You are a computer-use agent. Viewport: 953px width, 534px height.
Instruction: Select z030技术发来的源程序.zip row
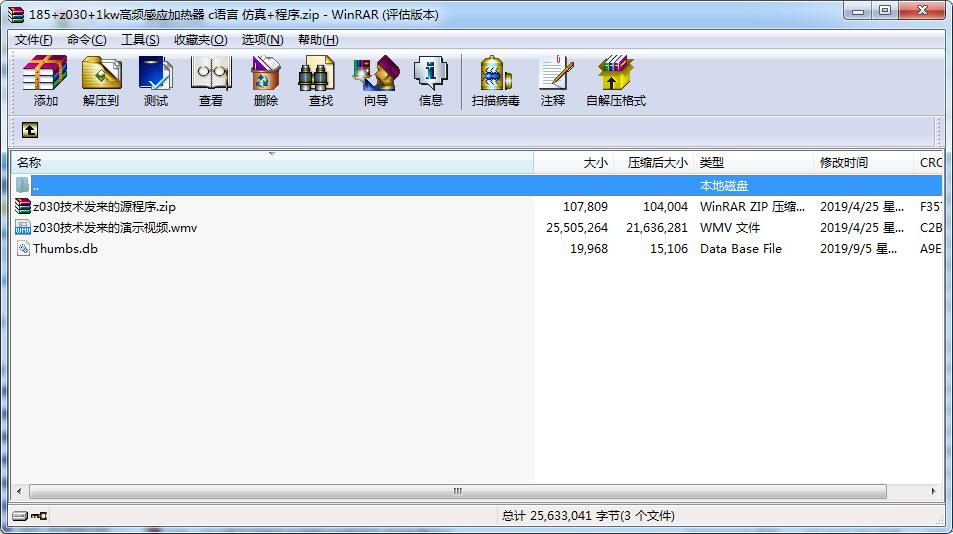click(x=477, y=207)
